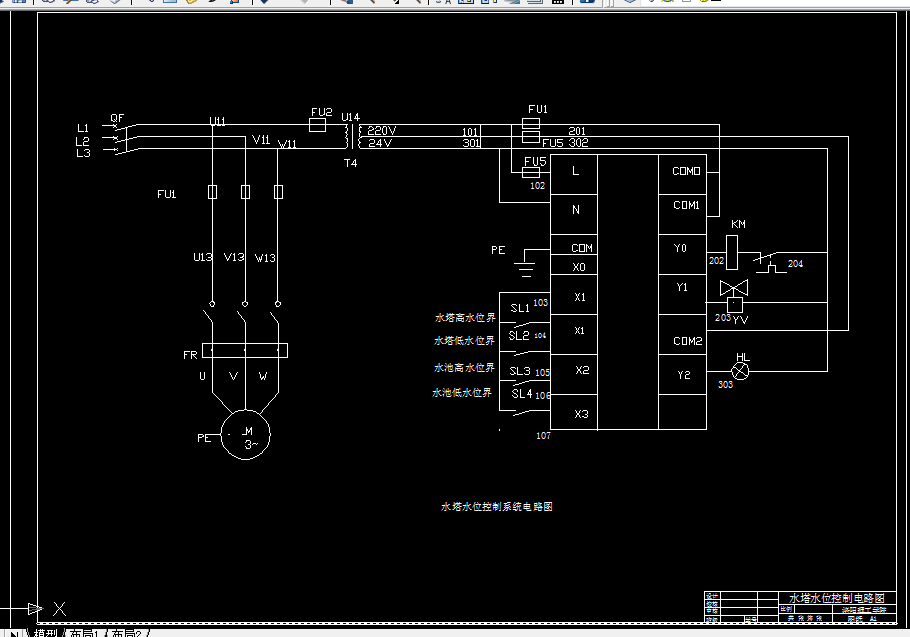Select wire number 303

pos(725,384)
